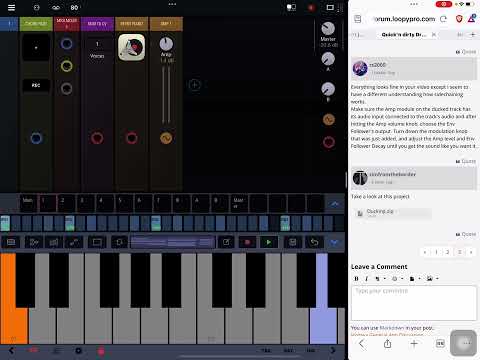The height and width of the screenshot is (360, 480).
Task: Collapse the keyboard panel with the blue chevron
Action: (334, 242)
